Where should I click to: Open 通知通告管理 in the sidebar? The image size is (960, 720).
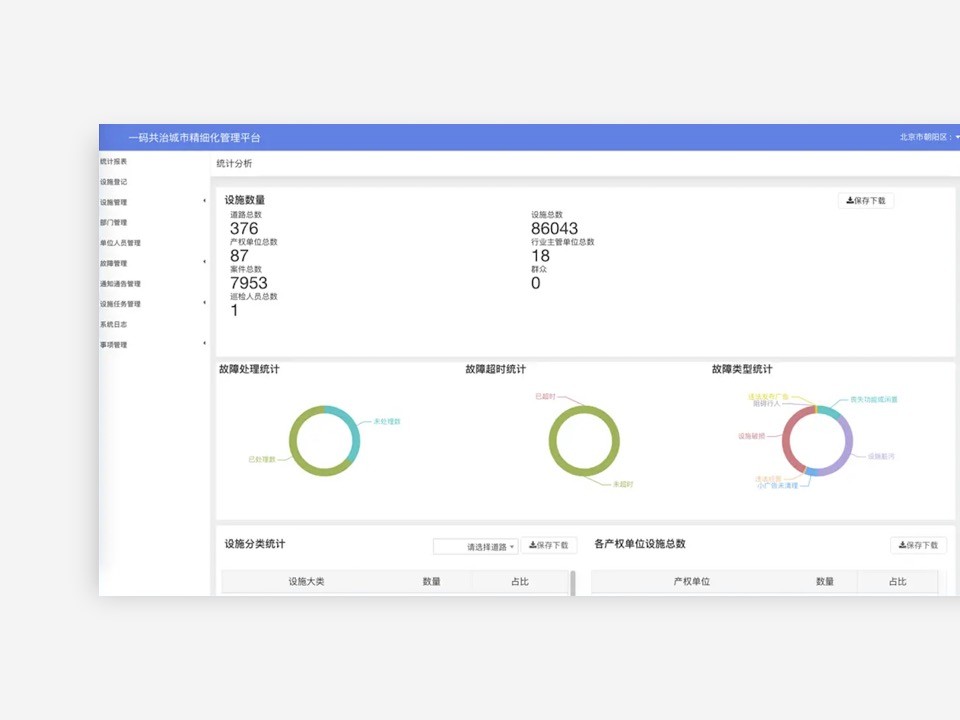point(121,284)
